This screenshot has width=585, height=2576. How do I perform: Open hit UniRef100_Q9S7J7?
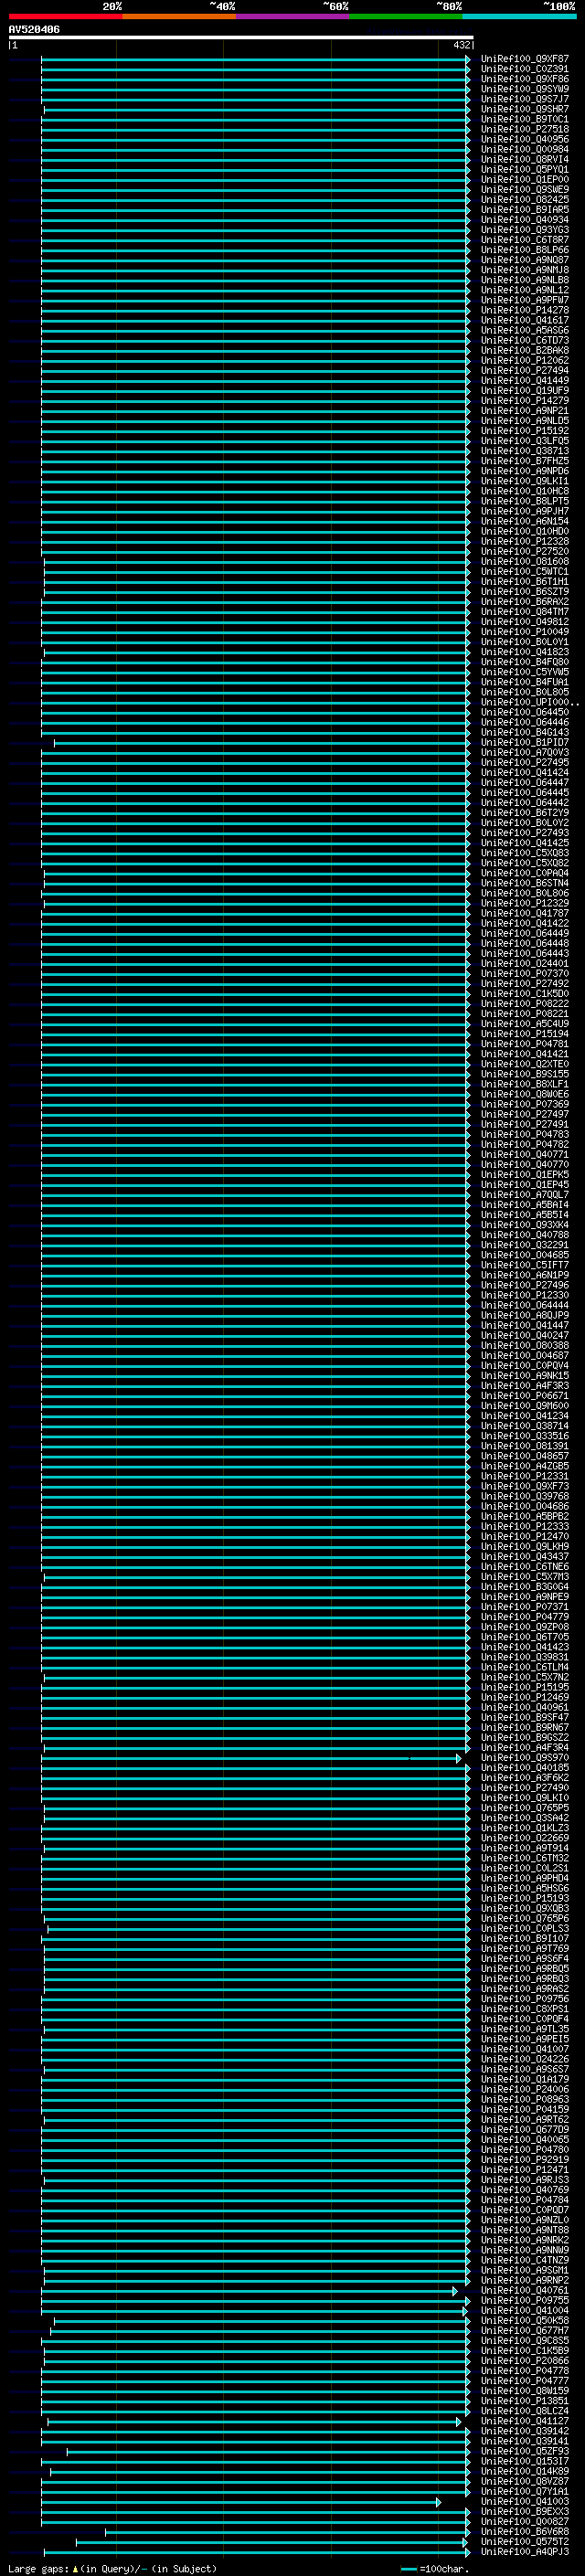coord(525,99)
